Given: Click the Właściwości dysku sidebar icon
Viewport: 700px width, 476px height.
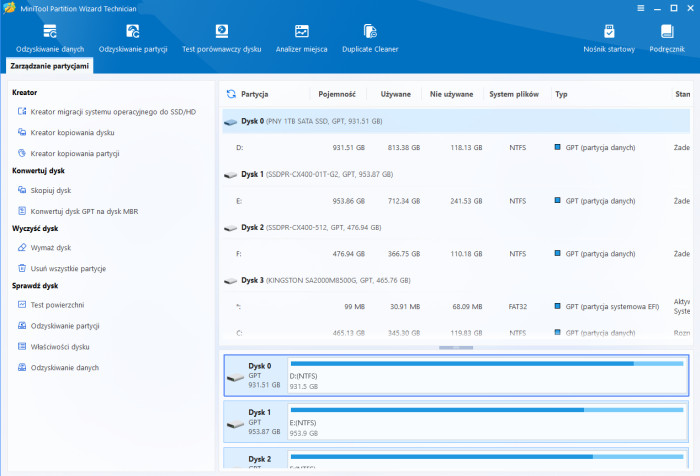Looking at the screenshot, I should tap(22, 346).
